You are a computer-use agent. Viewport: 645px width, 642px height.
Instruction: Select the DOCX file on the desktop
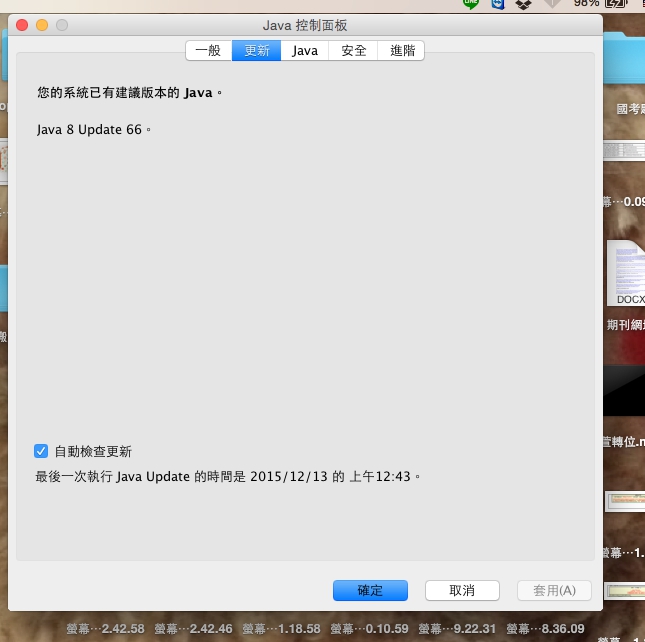pos(626,273)
